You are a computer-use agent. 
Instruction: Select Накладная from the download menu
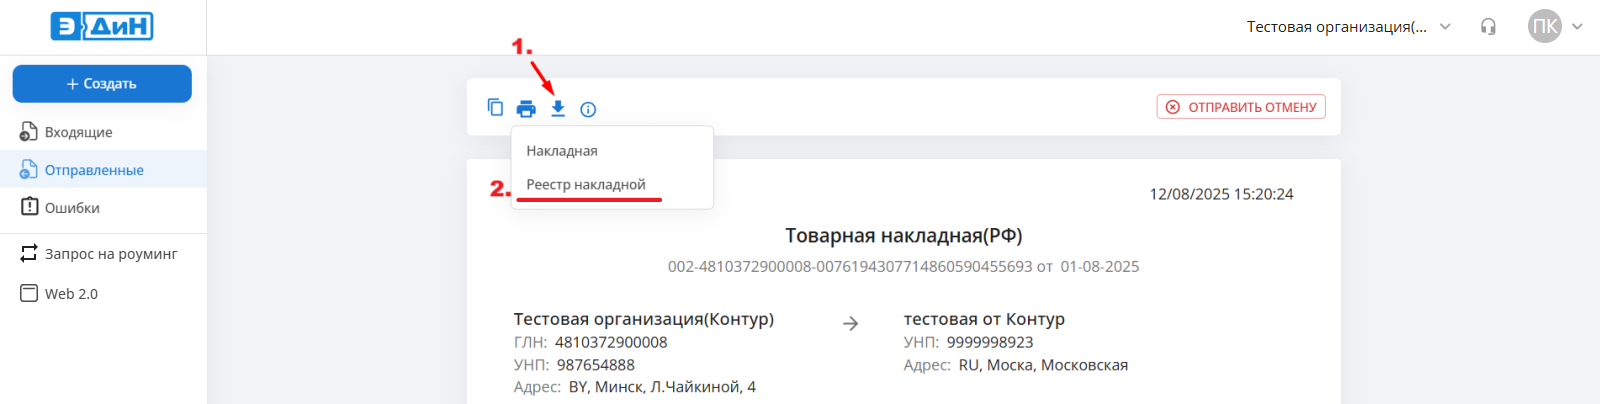click(562, 151)
